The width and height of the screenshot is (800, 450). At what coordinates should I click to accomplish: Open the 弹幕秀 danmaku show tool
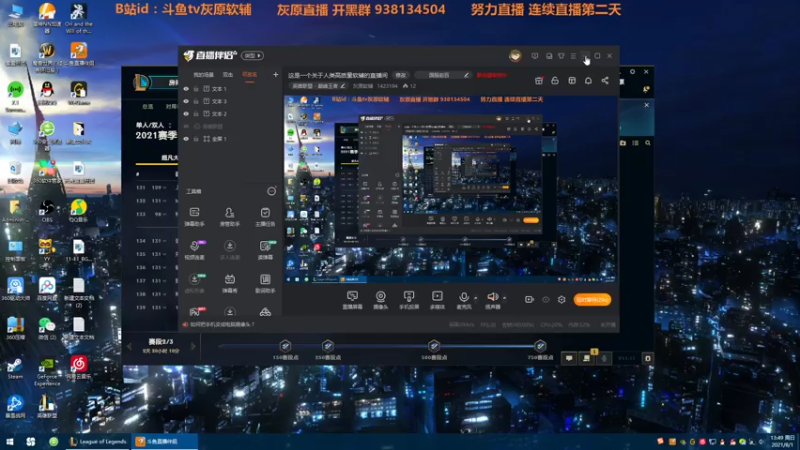pyautogui.click(x=230, y=283)
